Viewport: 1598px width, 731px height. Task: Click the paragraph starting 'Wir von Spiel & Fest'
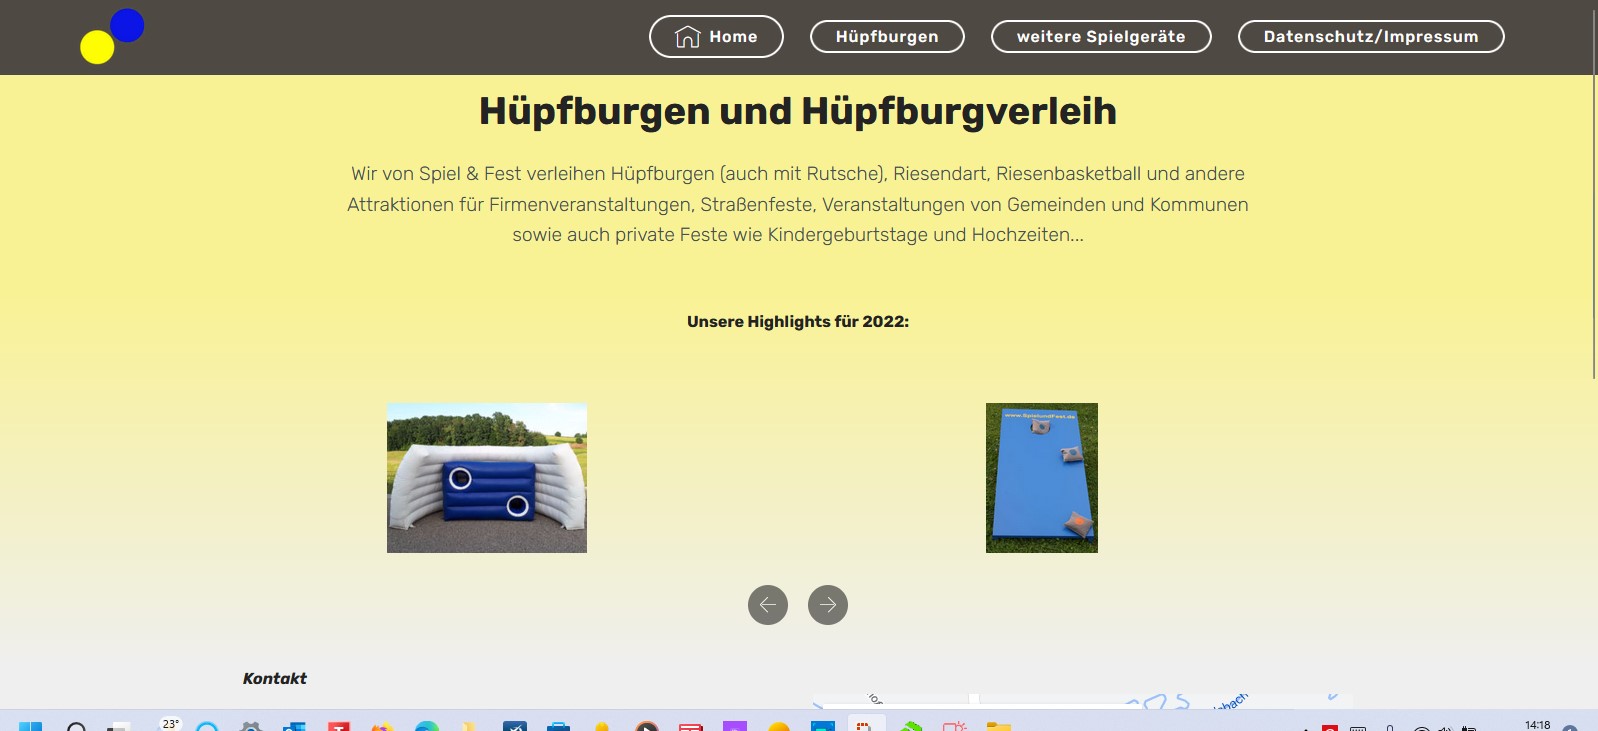(798, 204)
